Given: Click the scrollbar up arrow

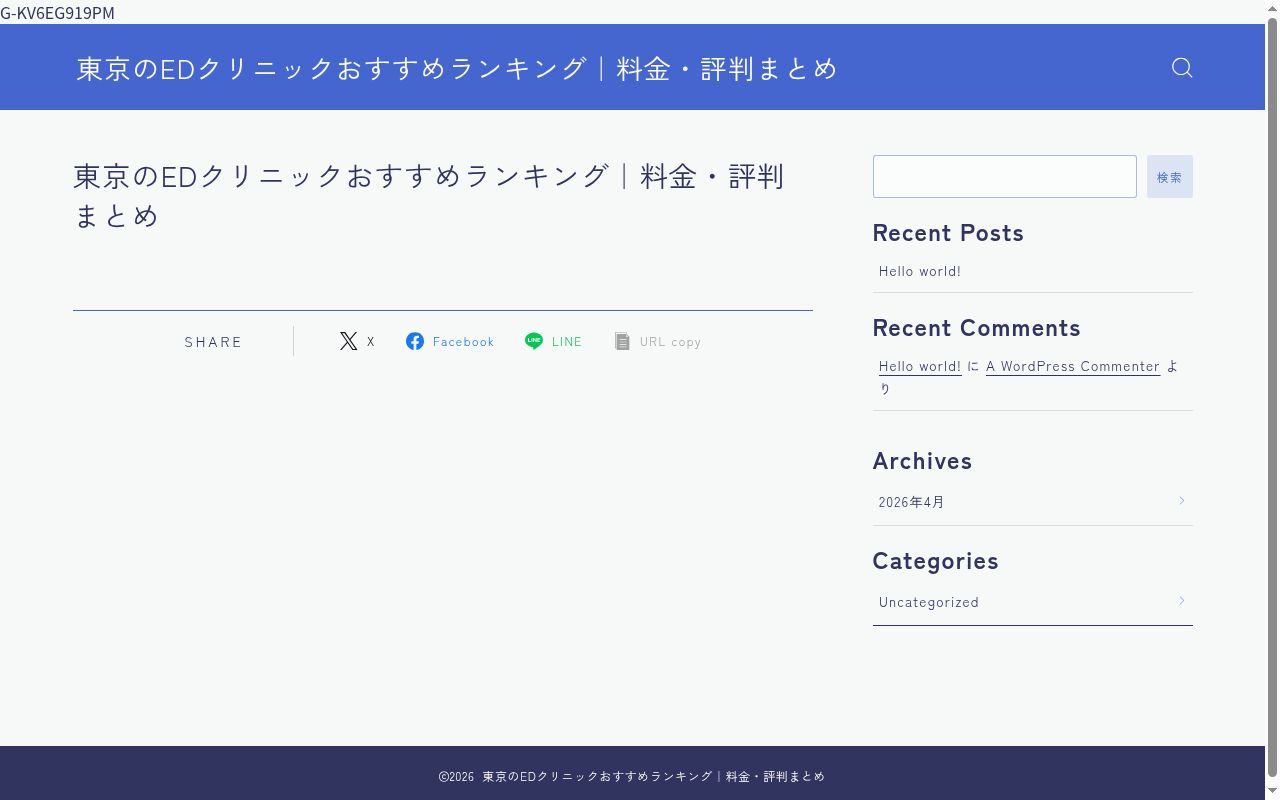Looking at the screenshot, I should pyautogui.click(x=1272, y=8).
